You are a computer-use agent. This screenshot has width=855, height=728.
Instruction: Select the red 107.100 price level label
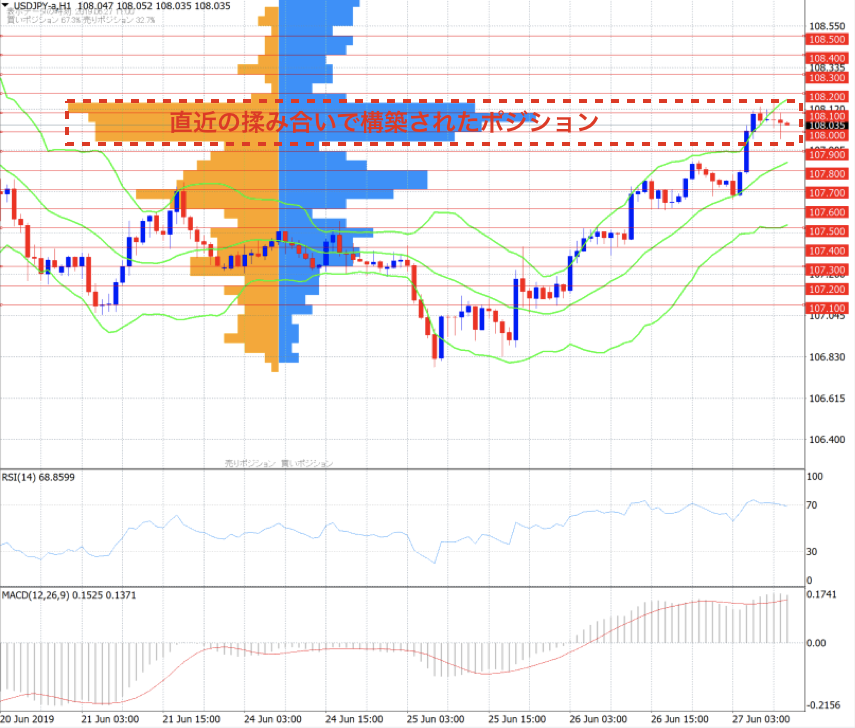coord(827,308)
